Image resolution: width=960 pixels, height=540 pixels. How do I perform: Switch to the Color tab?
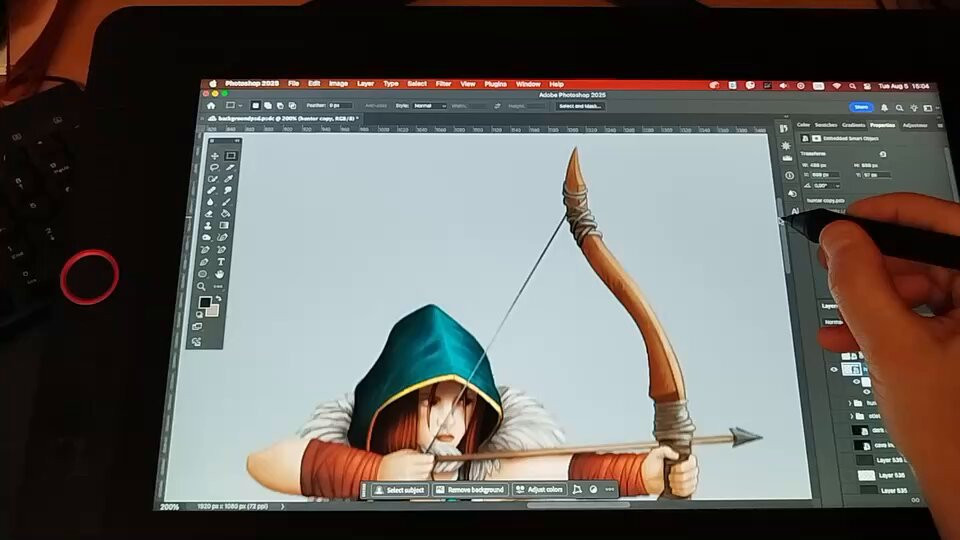pos(803,125)
